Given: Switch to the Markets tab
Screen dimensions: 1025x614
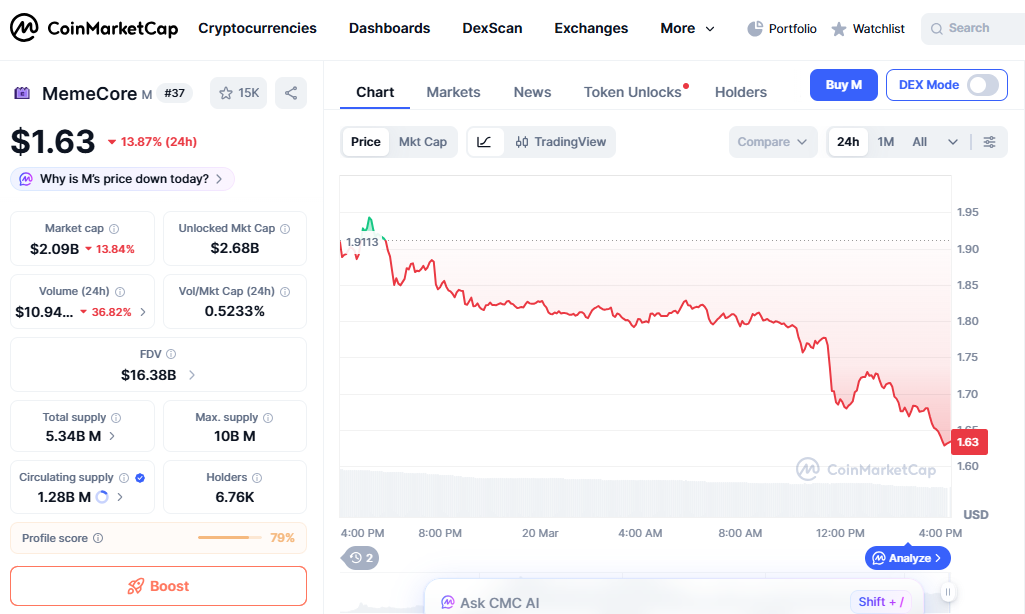Looking at the screenshot, I should [453, 91].
